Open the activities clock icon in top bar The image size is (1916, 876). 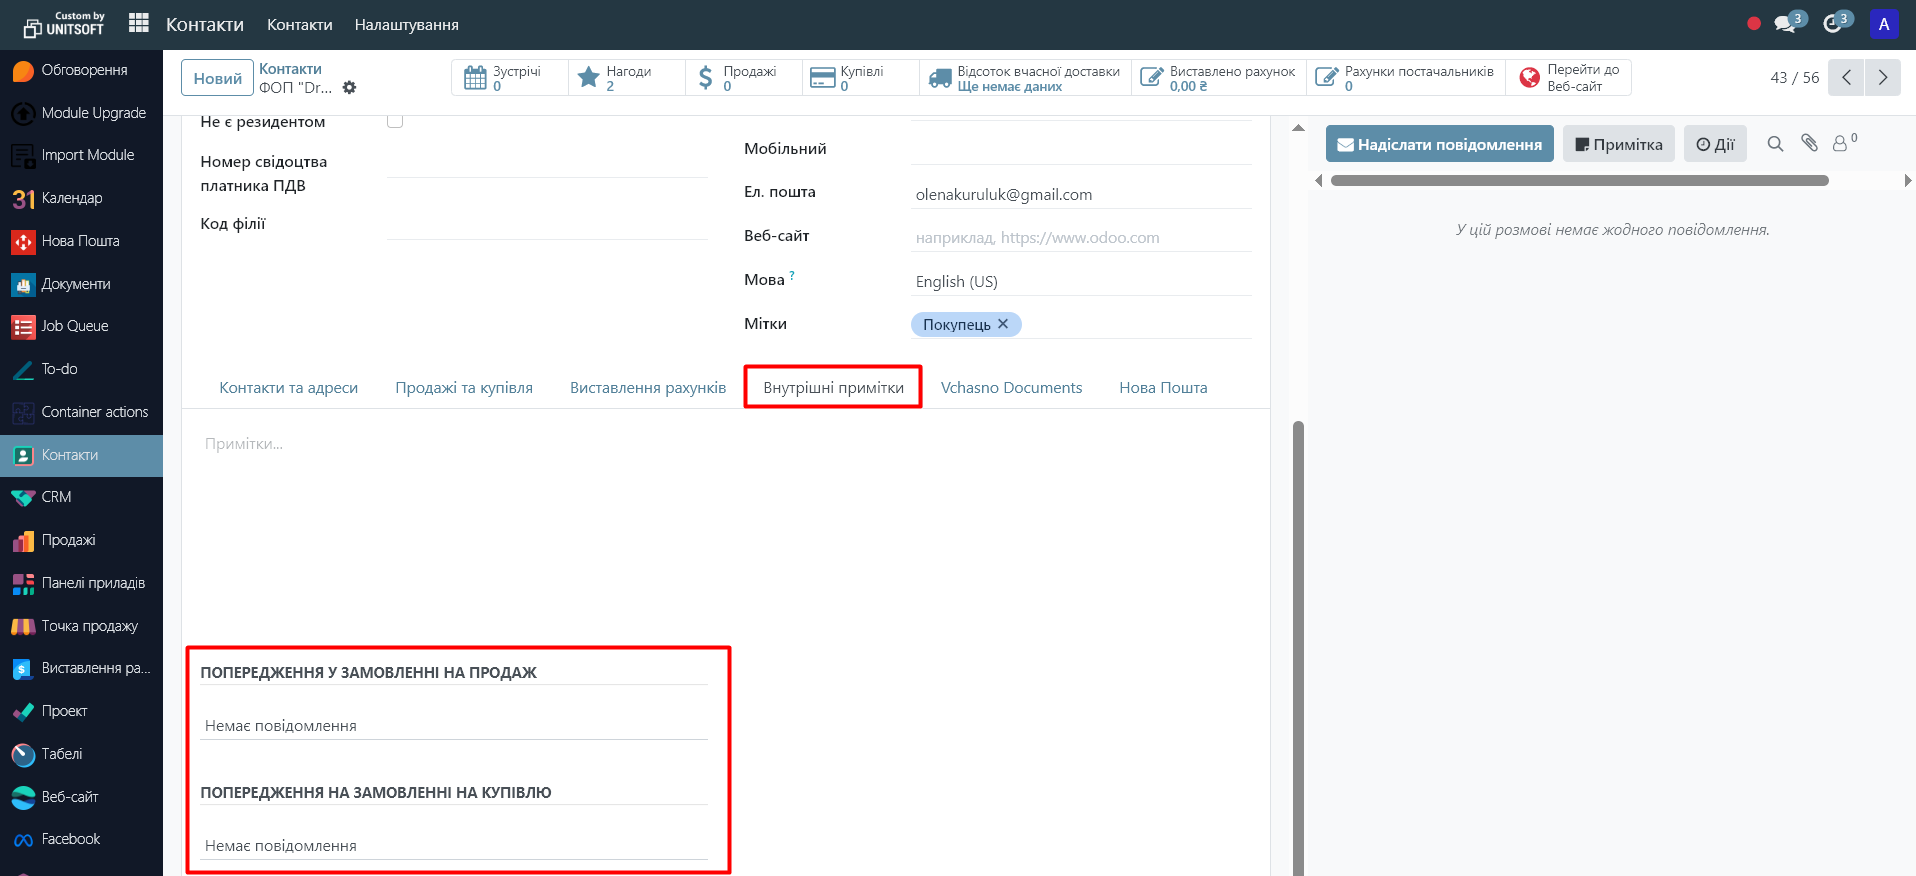point(1832,24)
